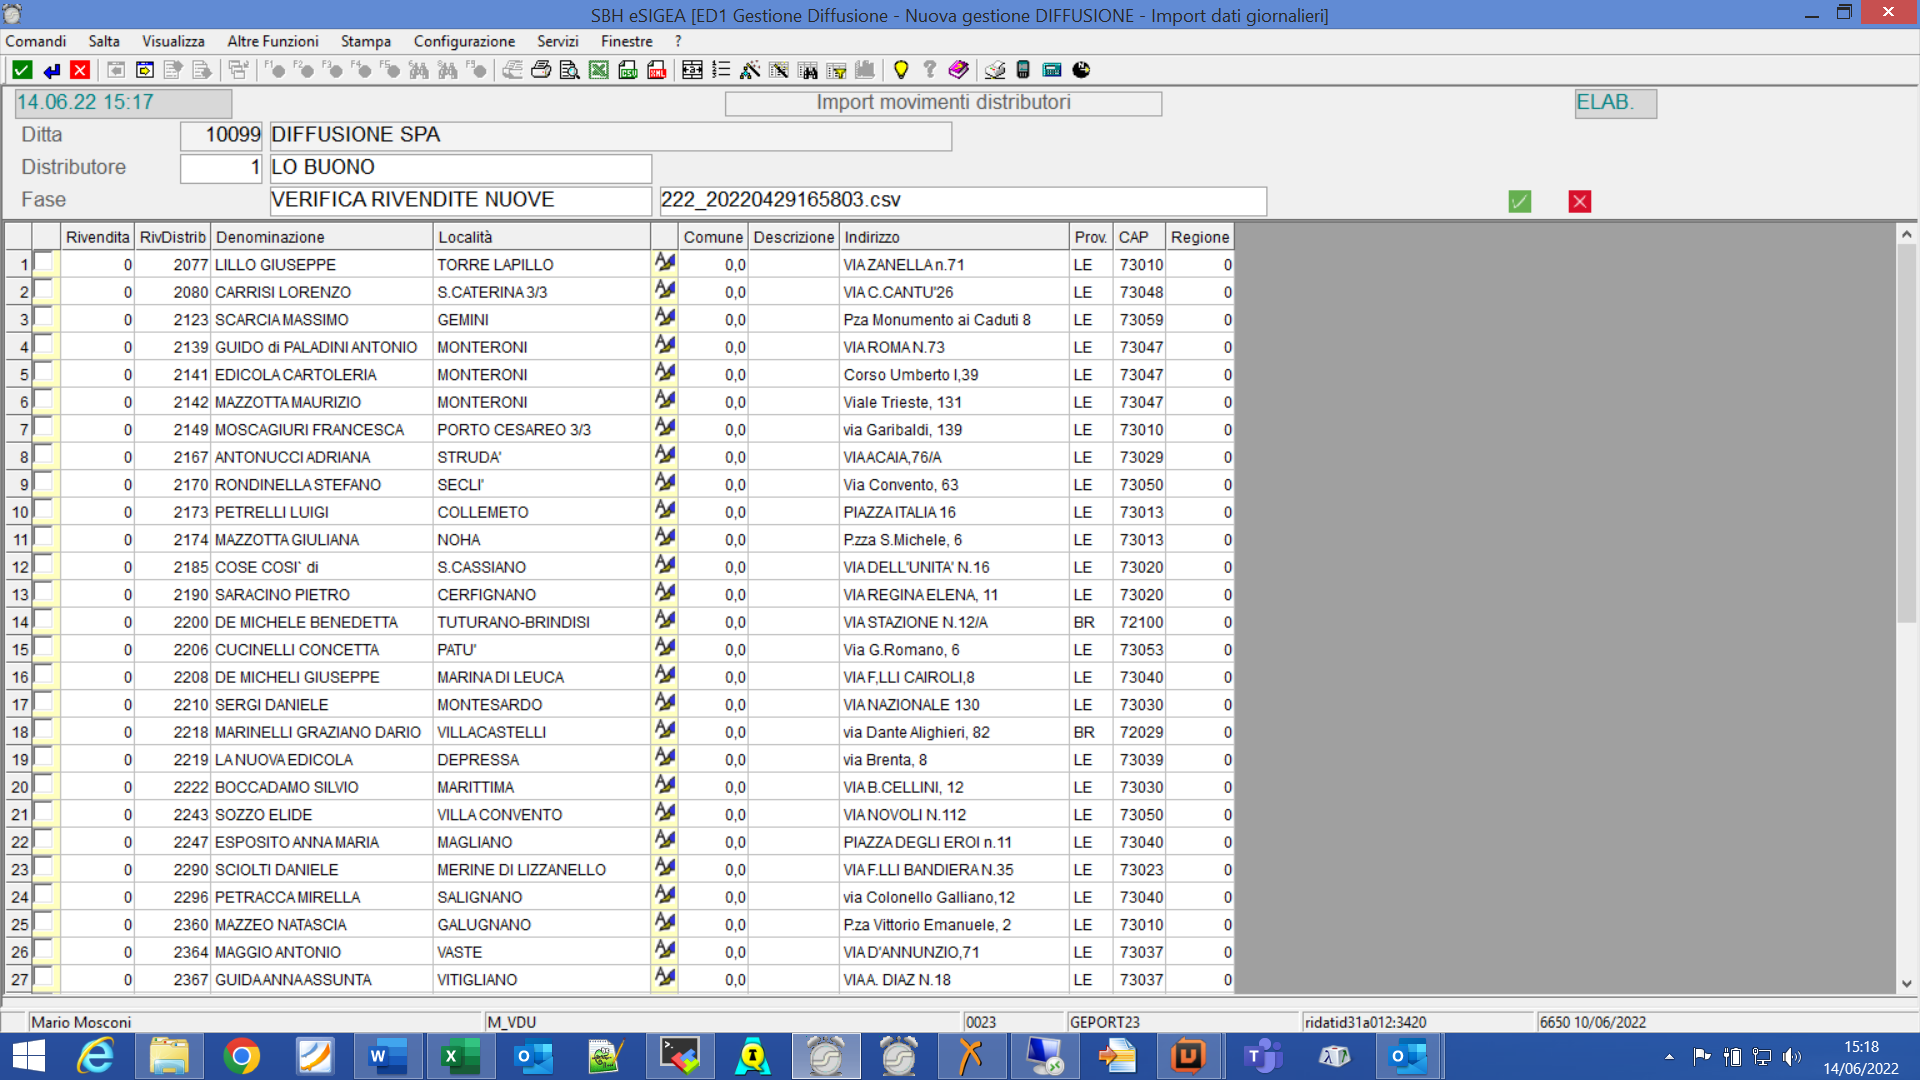The image size is (1920, 1080).
Task: Click the green confirm button beside filename
Action: point(1519,201)
